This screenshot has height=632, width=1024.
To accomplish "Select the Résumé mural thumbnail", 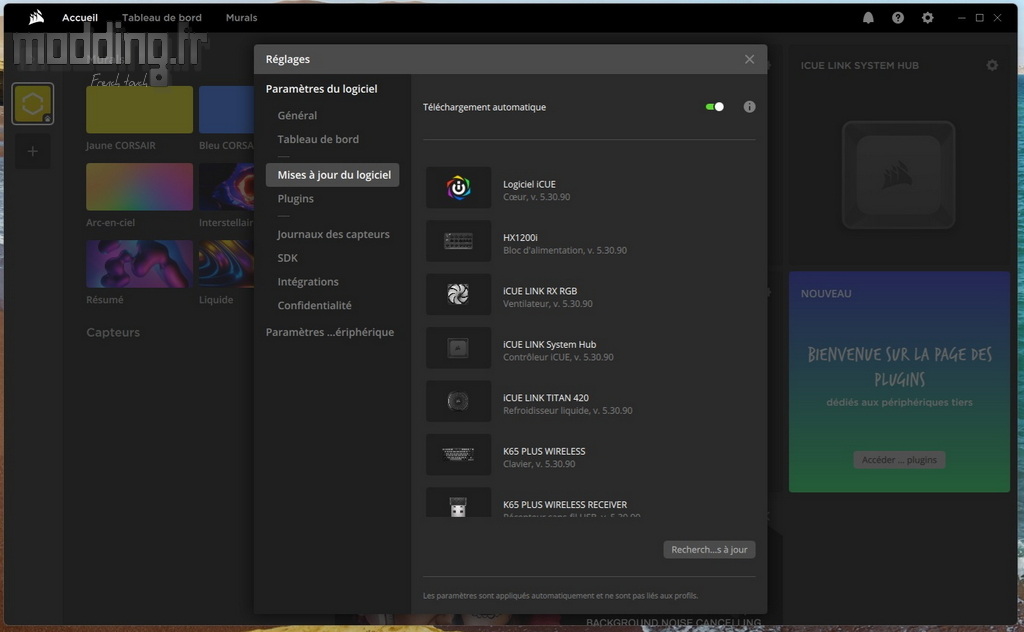I will [x=139, y=264].
